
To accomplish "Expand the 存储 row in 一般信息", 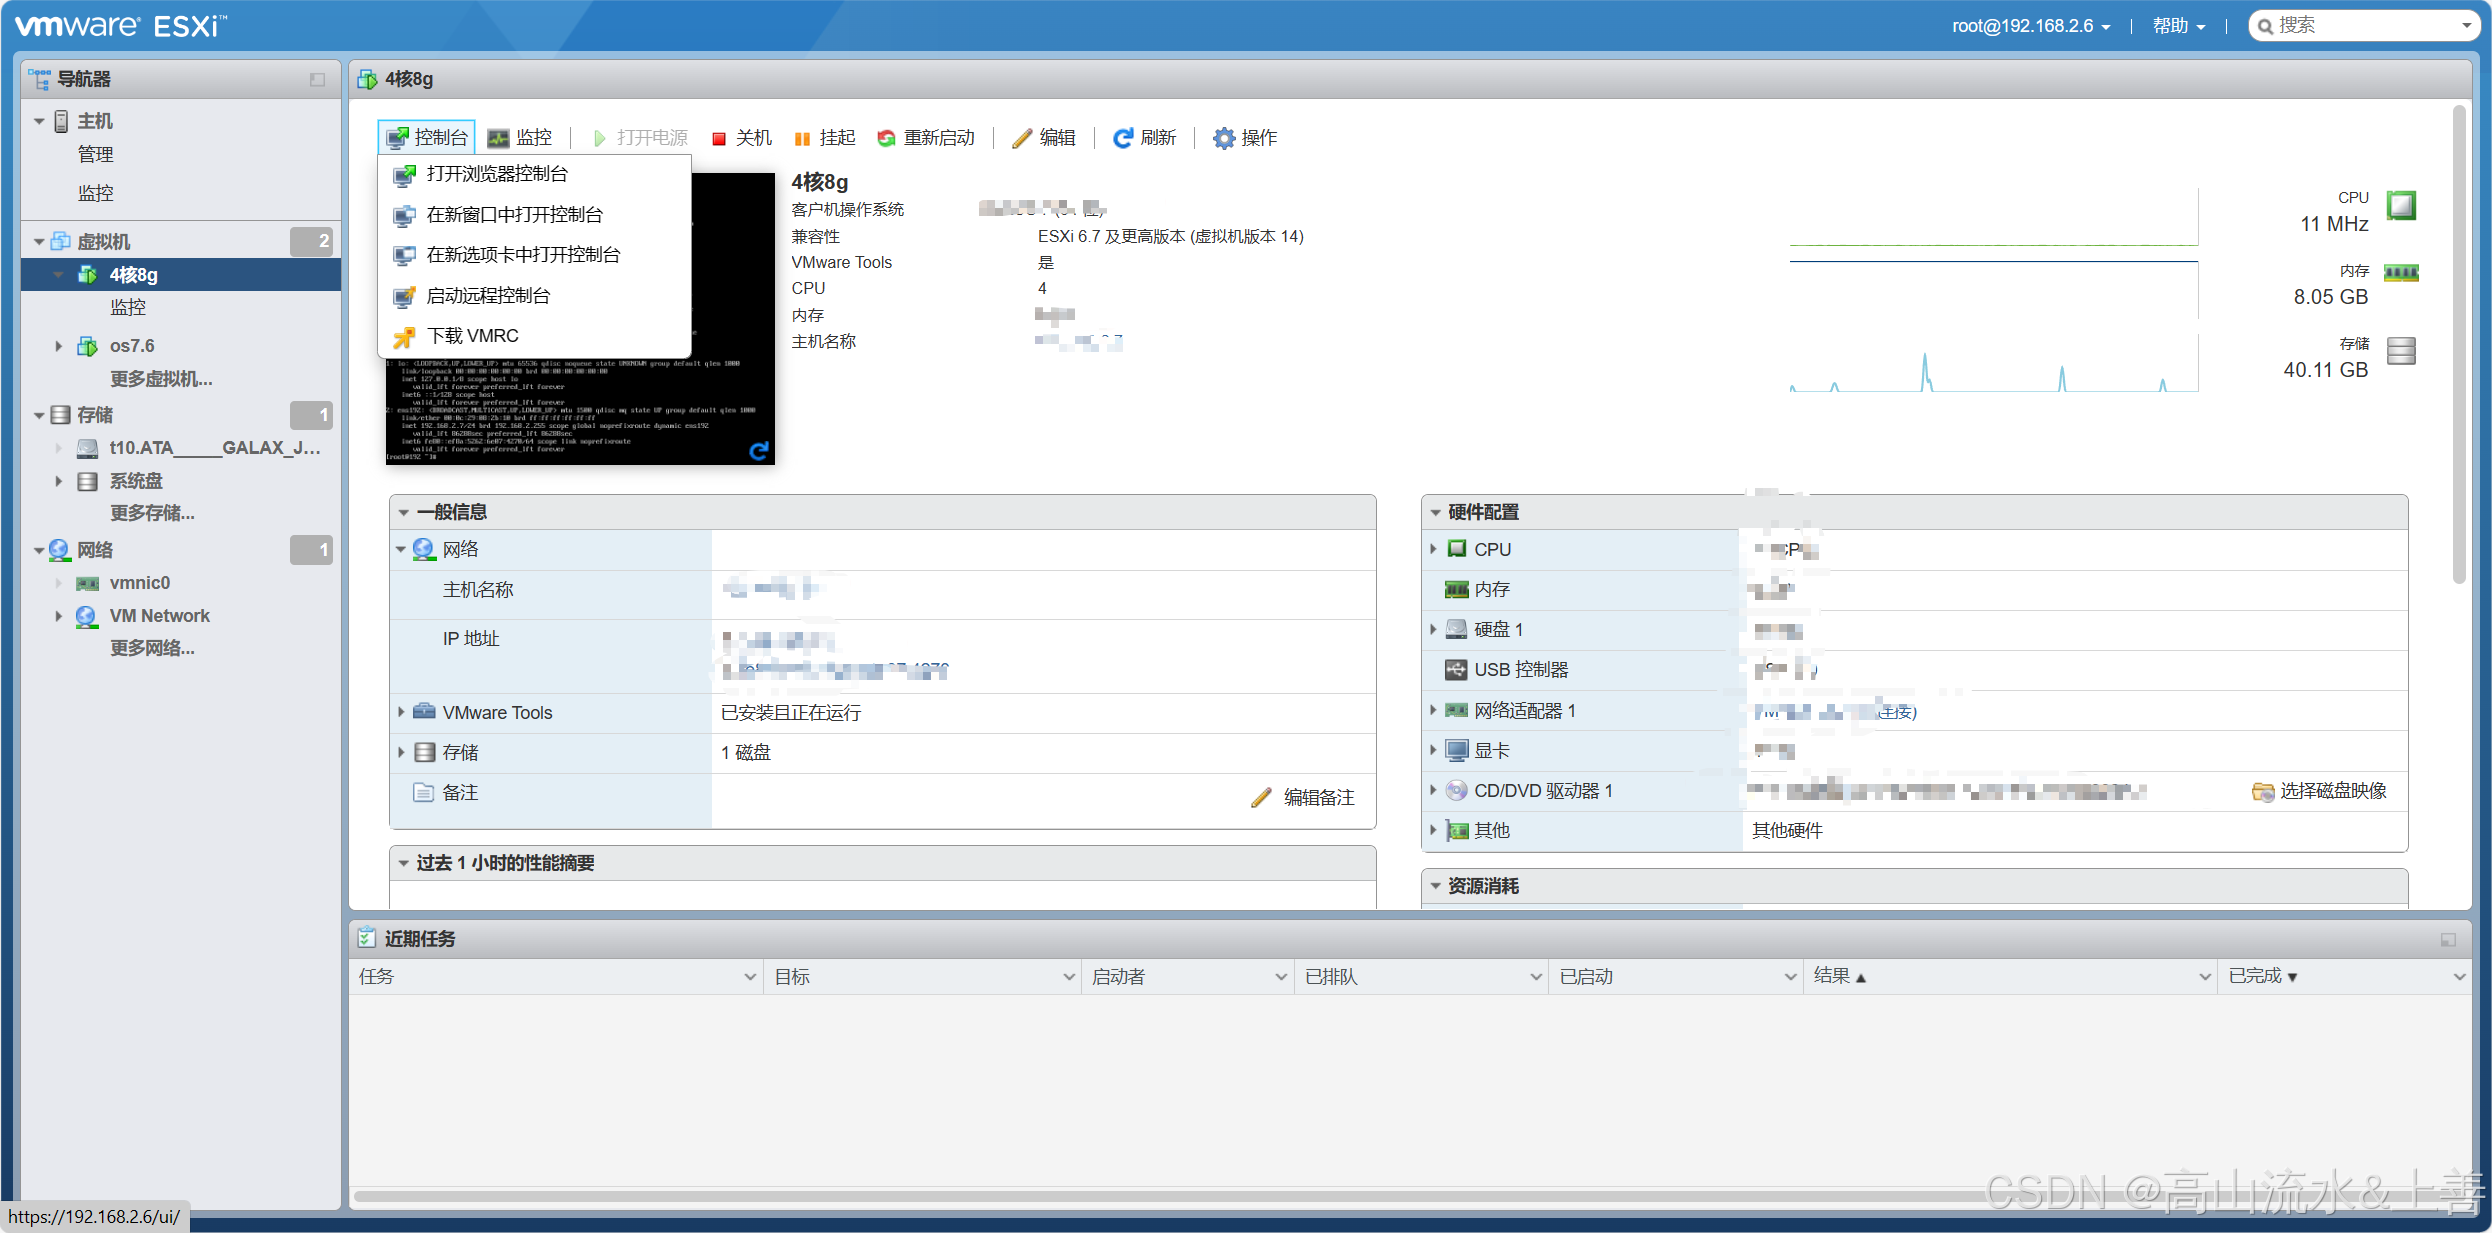I will pos(401,752).
